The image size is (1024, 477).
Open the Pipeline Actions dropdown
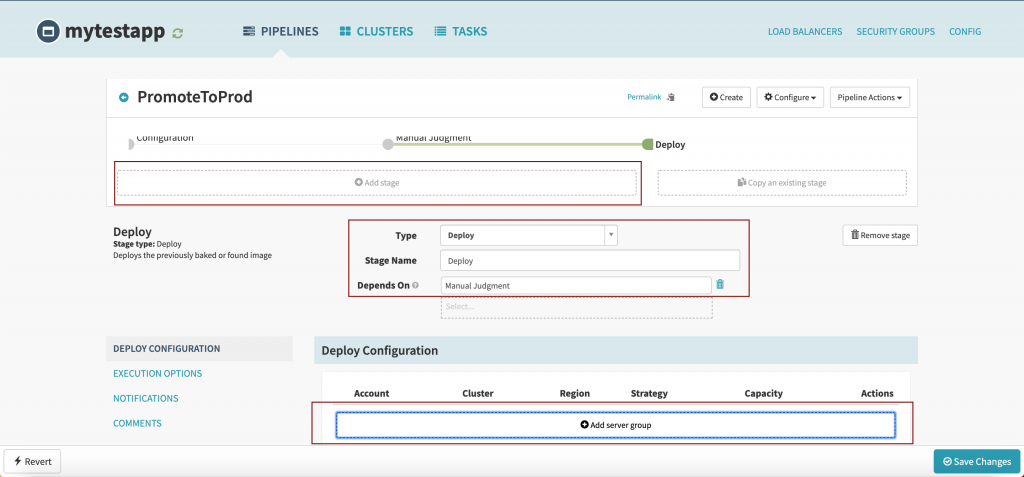pyautogui.click(x=869, y=97)
